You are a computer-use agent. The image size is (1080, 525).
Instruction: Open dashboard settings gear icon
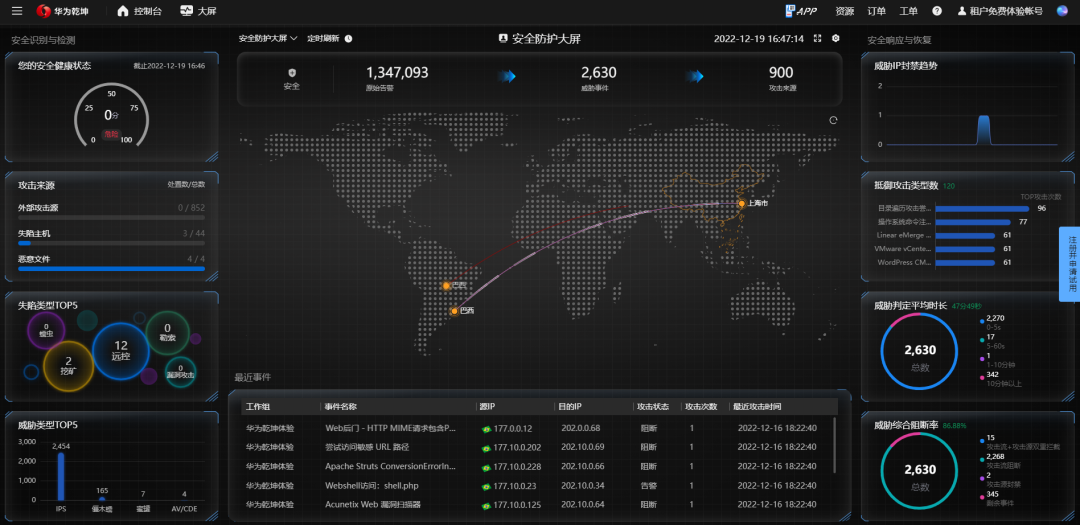click(x=836, y=38)
